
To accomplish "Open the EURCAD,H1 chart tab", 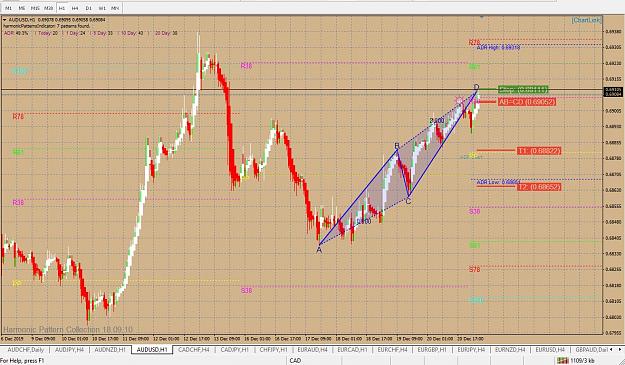I will pos(352,349).
